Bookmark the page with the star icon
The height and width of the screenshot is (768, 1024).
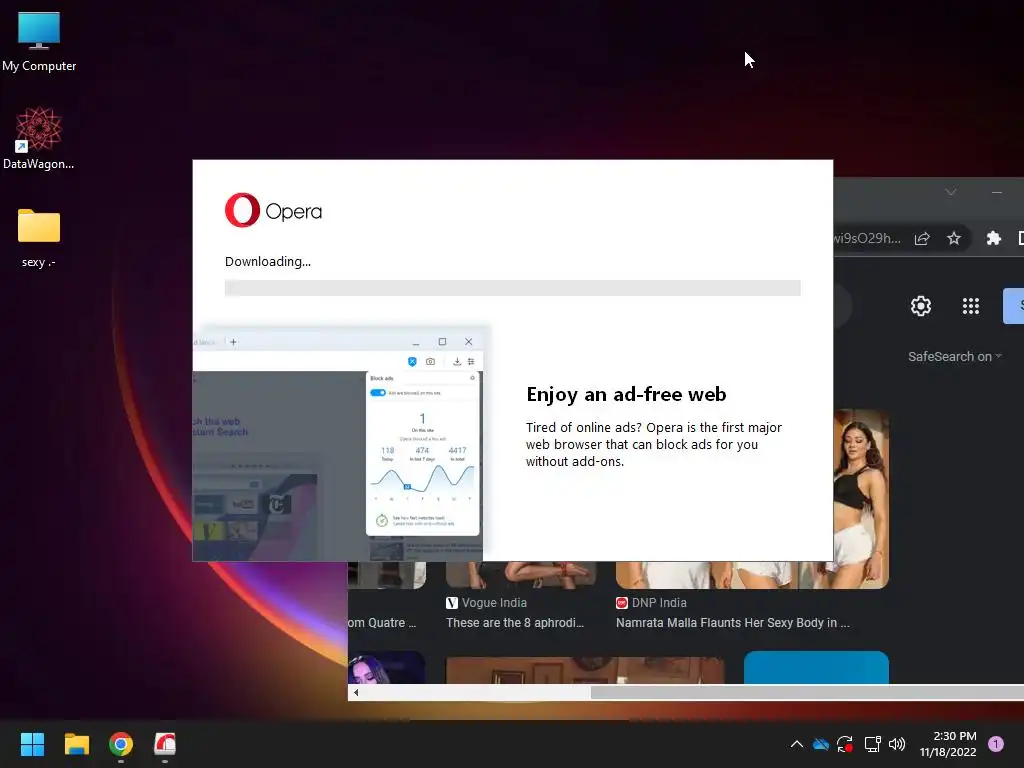[x=953, y=238]
